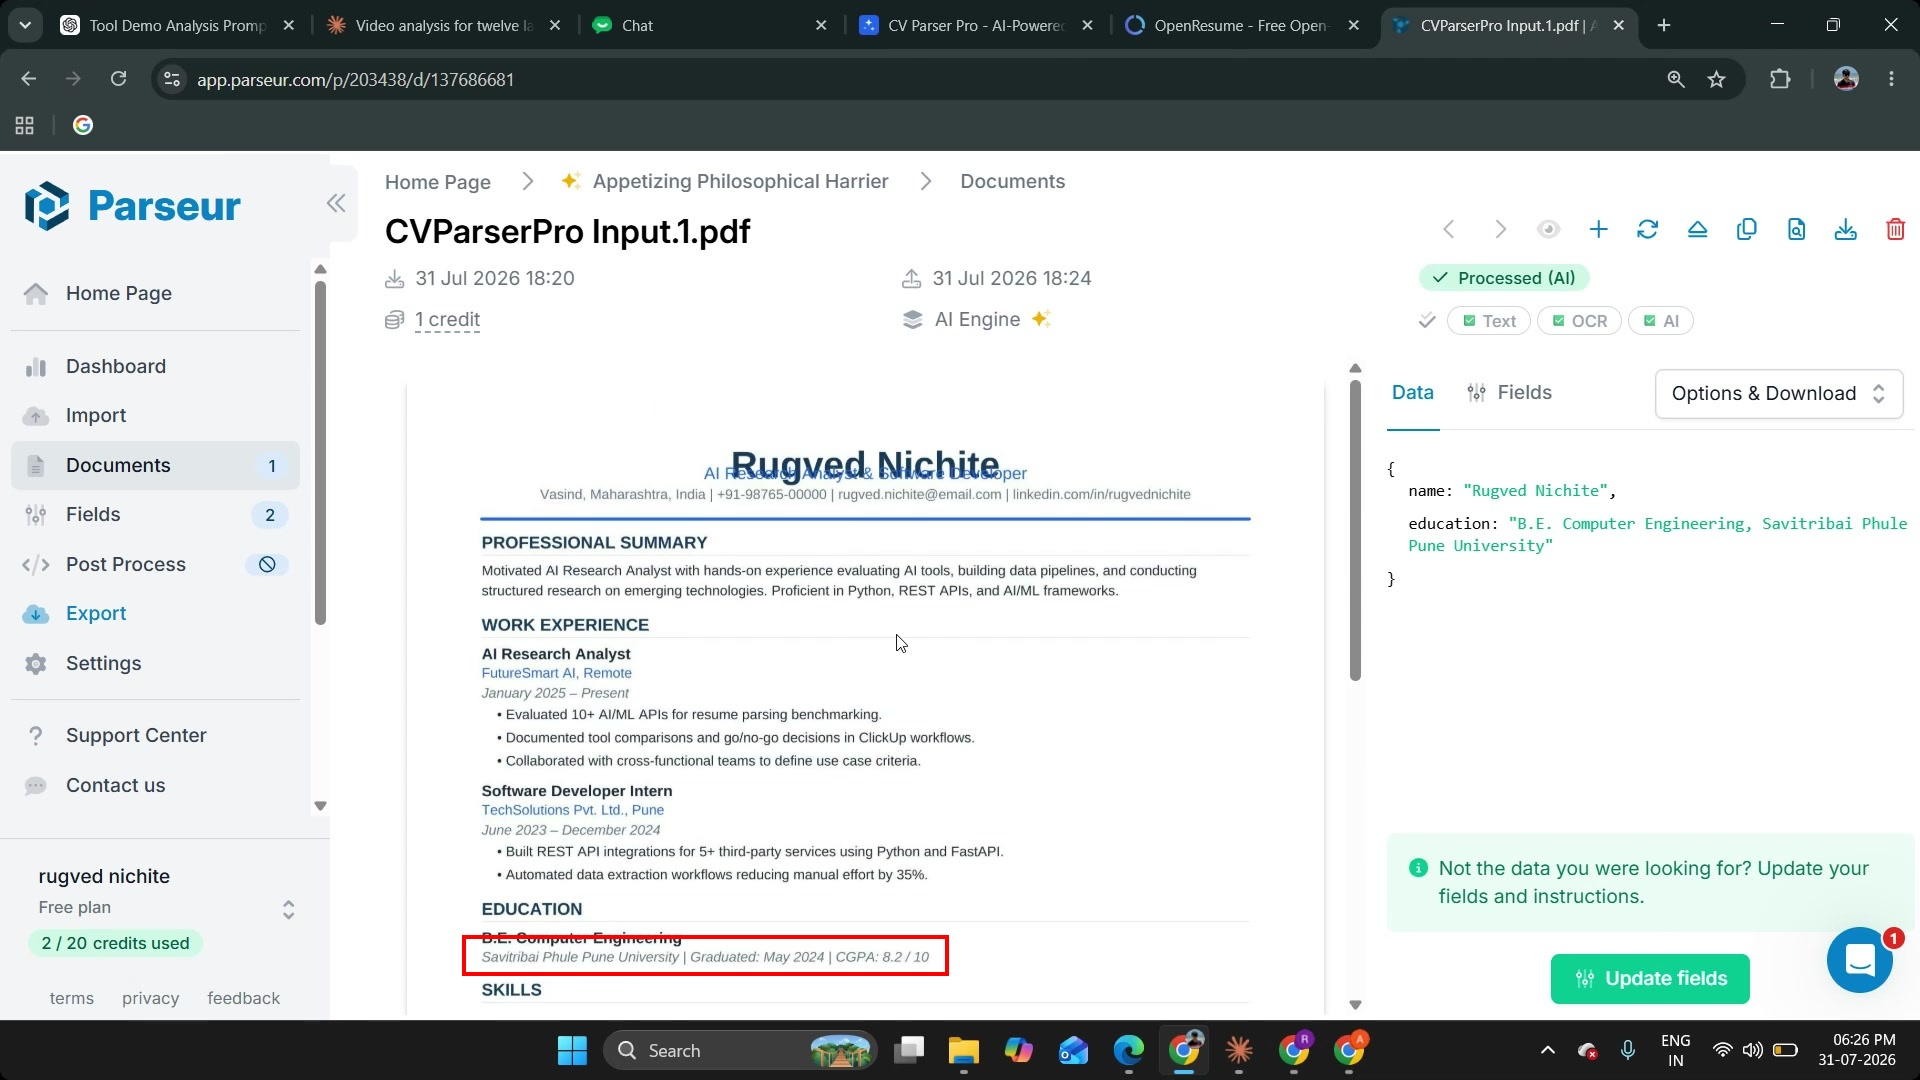Click the sidebar scrollbar thumb

point(320,452)
